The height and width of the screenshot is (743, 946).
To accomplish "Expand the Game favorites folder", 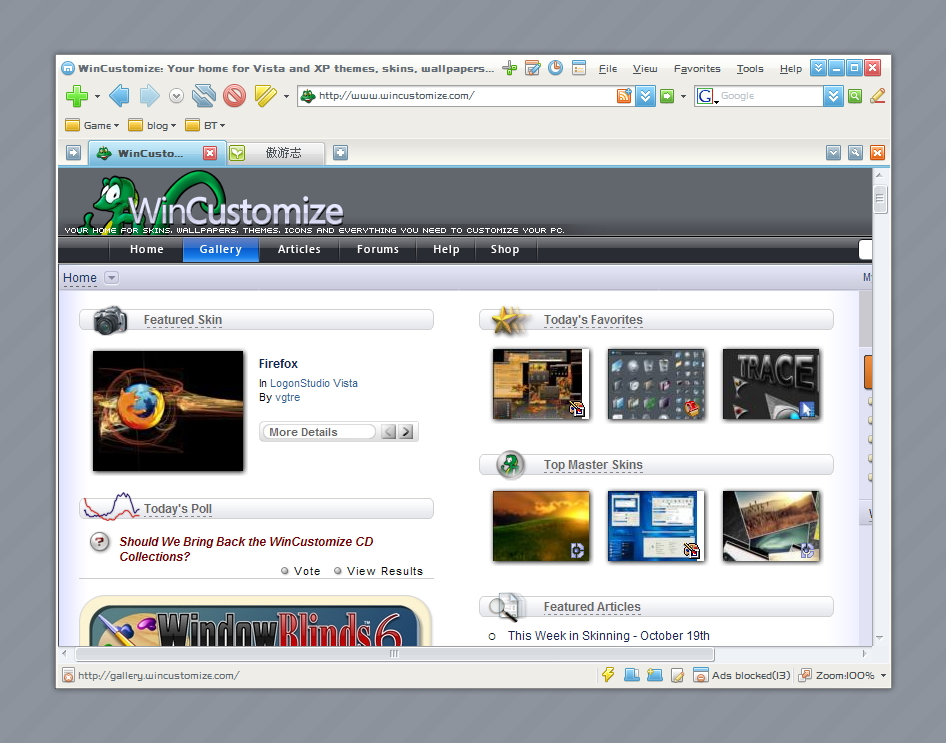I will (92, 125).
